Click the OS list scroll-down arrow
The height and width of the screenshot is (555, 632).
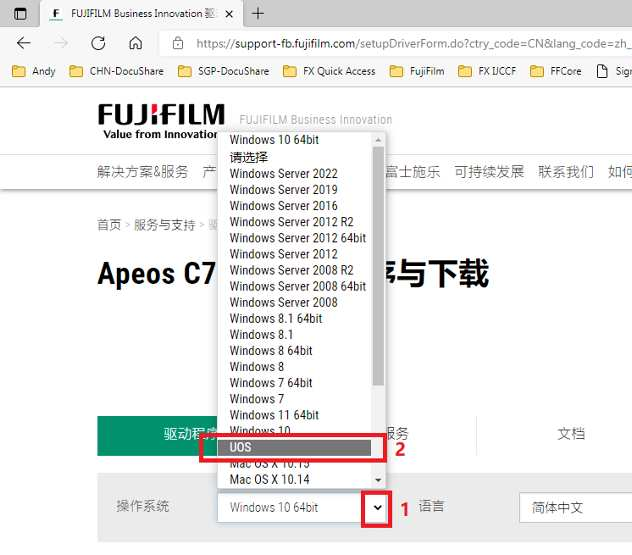tap(378, 480)
